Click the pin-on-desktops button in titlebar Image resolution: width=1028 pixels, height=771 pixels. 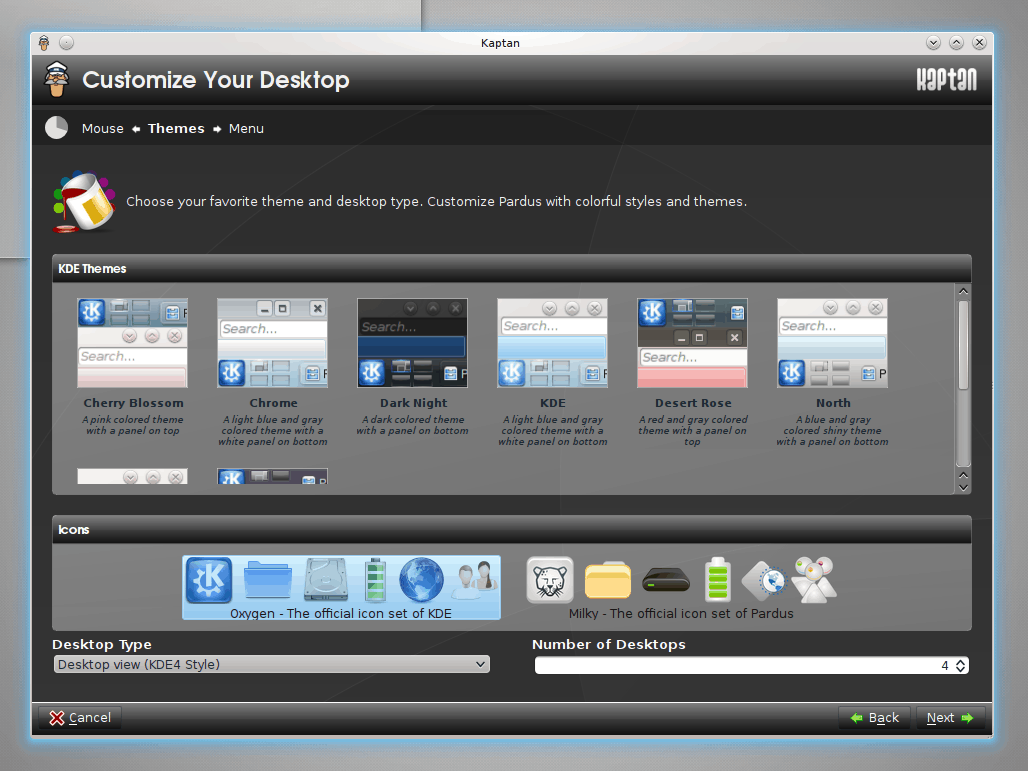coord(66,43)
